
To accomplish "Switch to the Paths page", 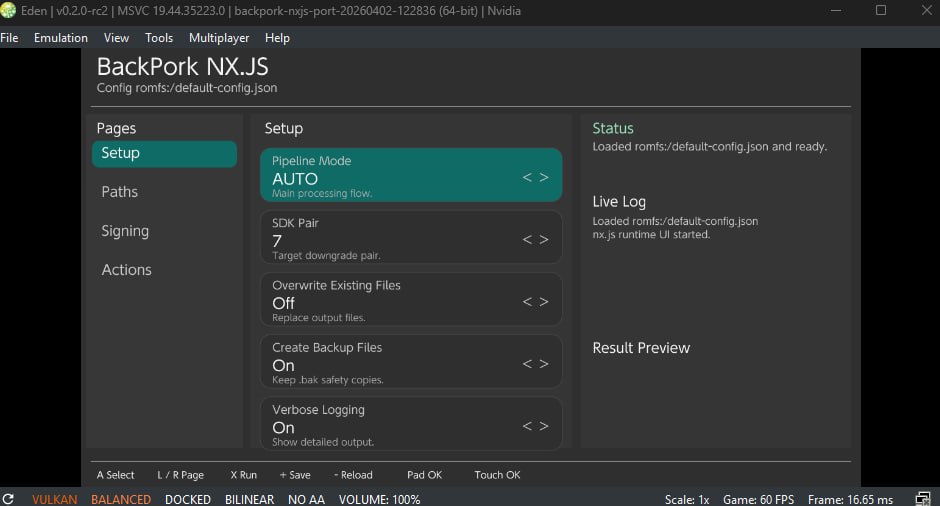I will point(119,192).
